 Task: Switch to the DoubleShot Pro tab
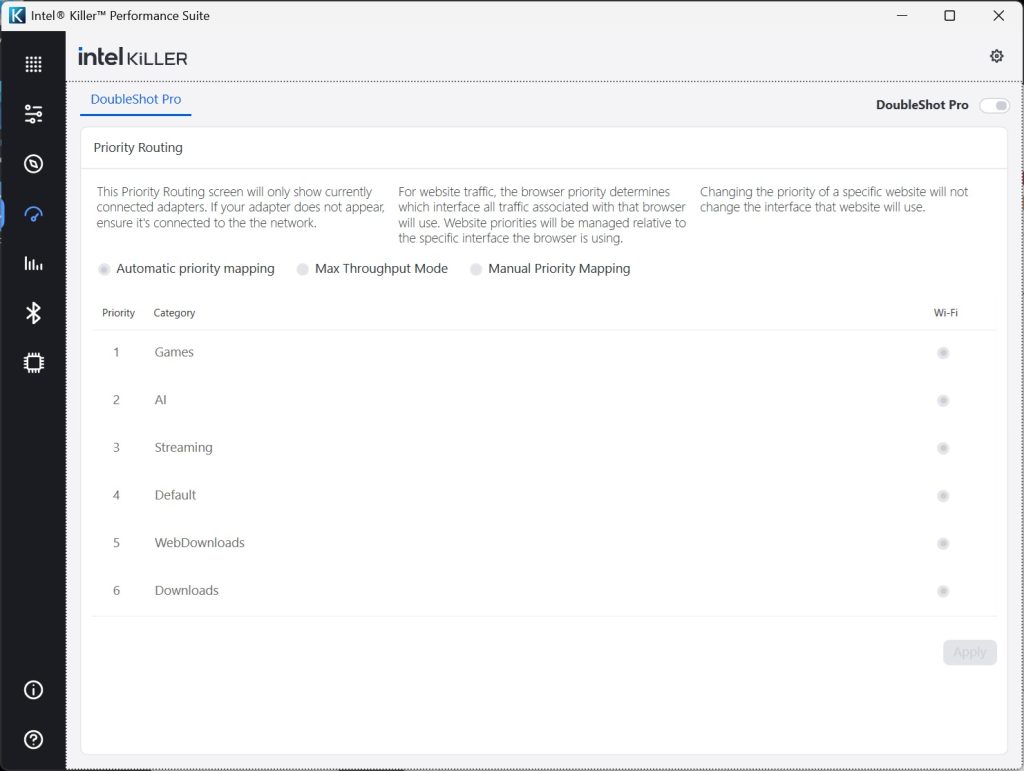[x=136, y=99]
